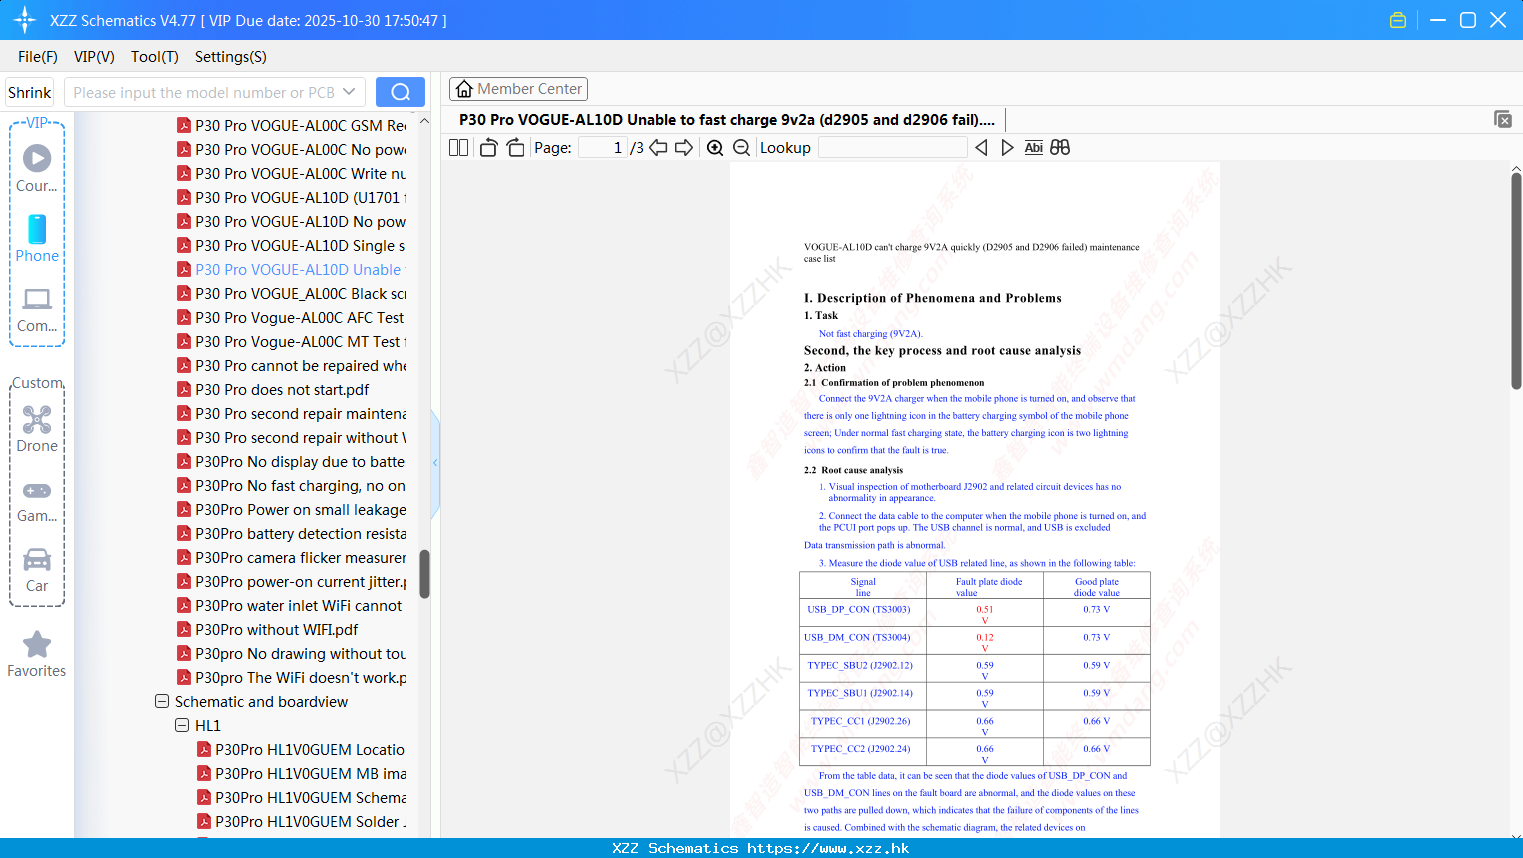Select Computer category in sidebar
The height and width of the screenshot is (858, 1523).
[37, 310]
